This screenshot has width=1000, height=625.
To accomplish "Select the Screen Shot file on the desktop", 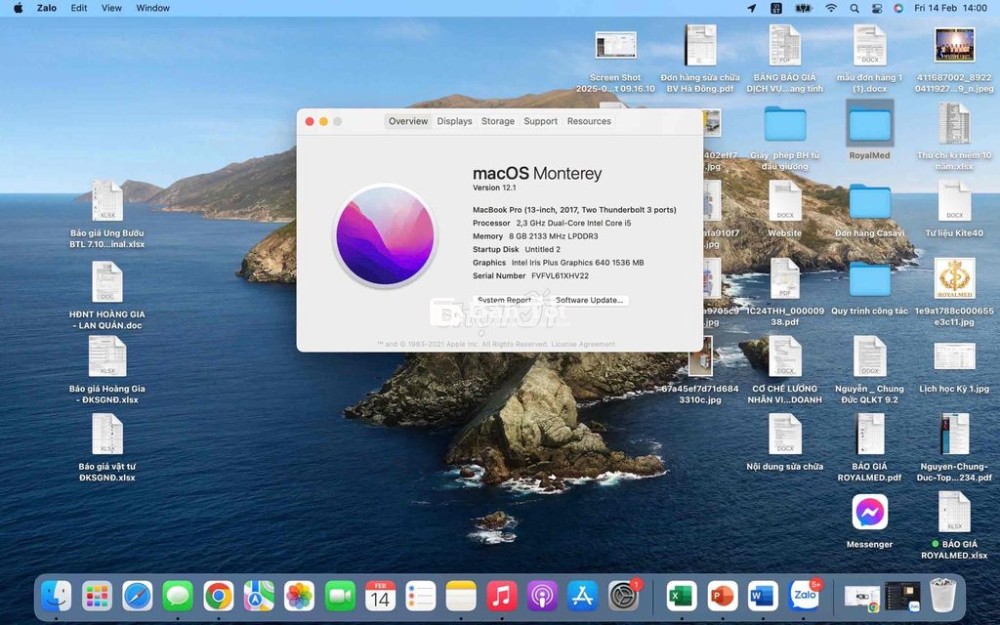I will (615, 61).
